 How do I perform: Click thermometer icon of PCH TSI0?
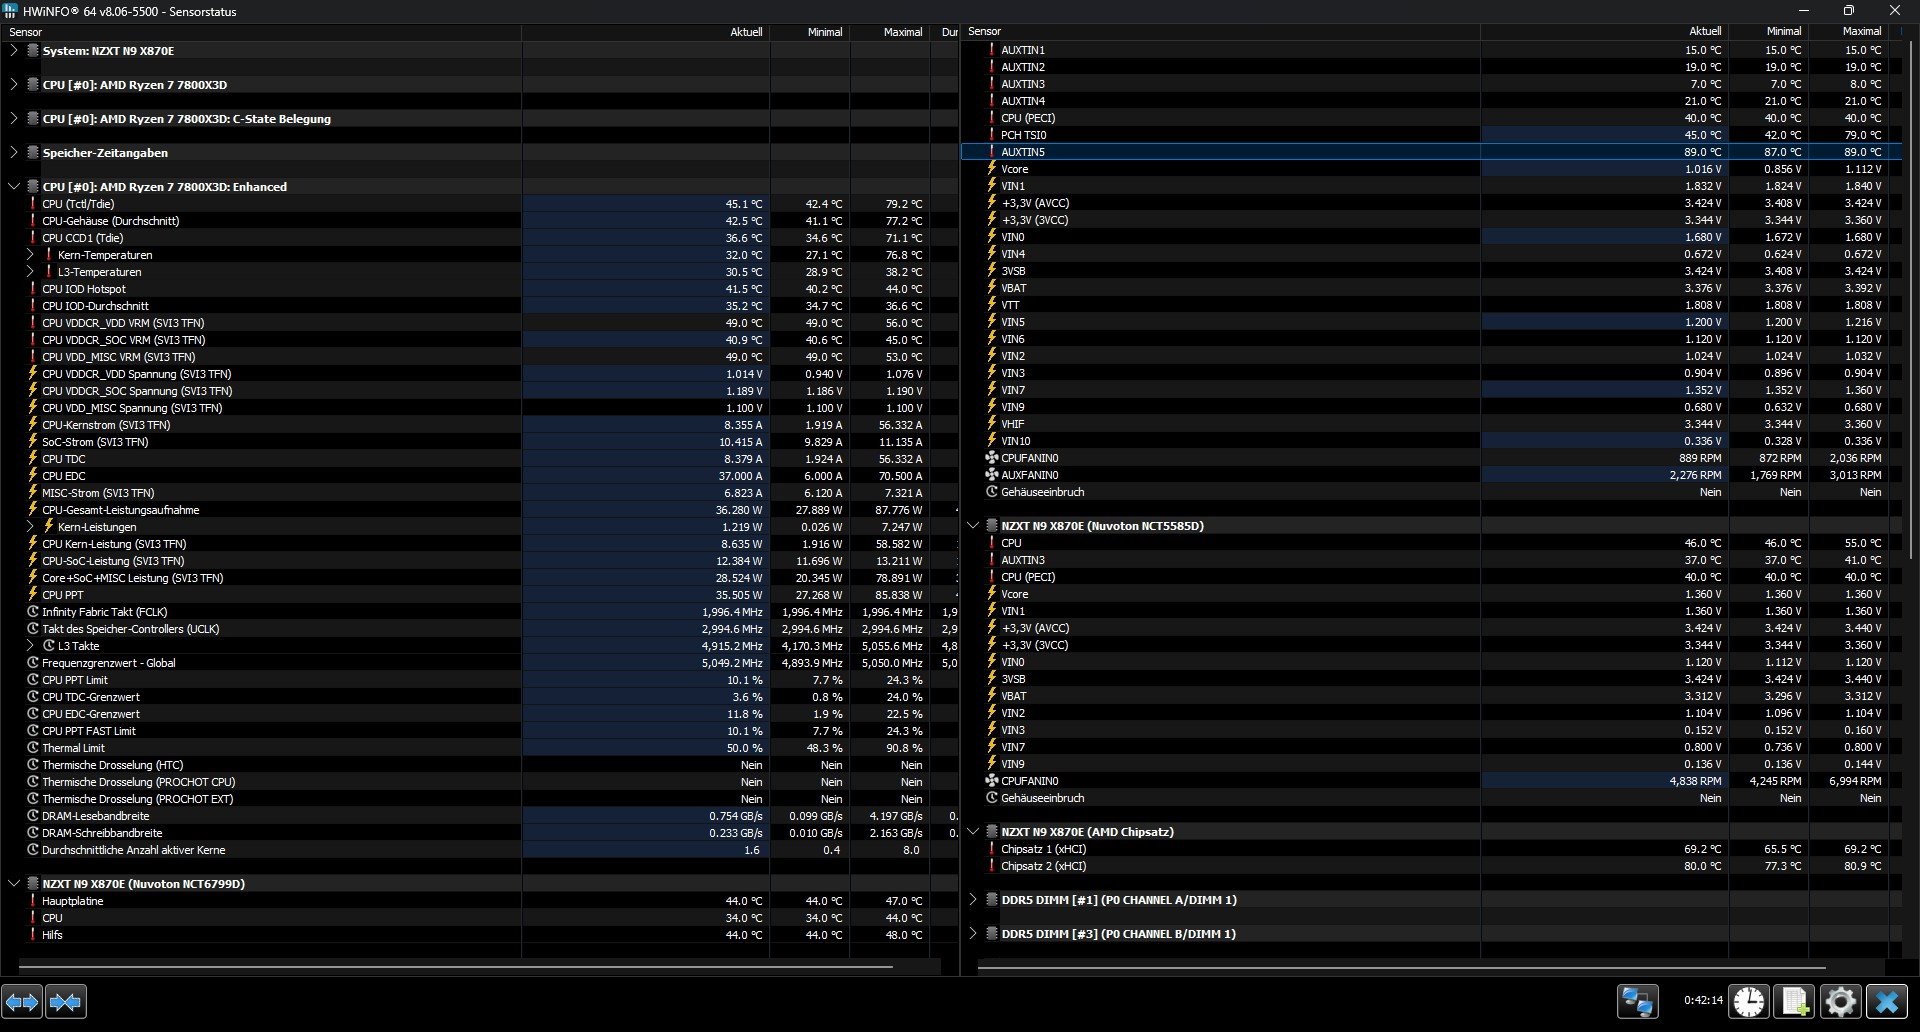(992, 135)
